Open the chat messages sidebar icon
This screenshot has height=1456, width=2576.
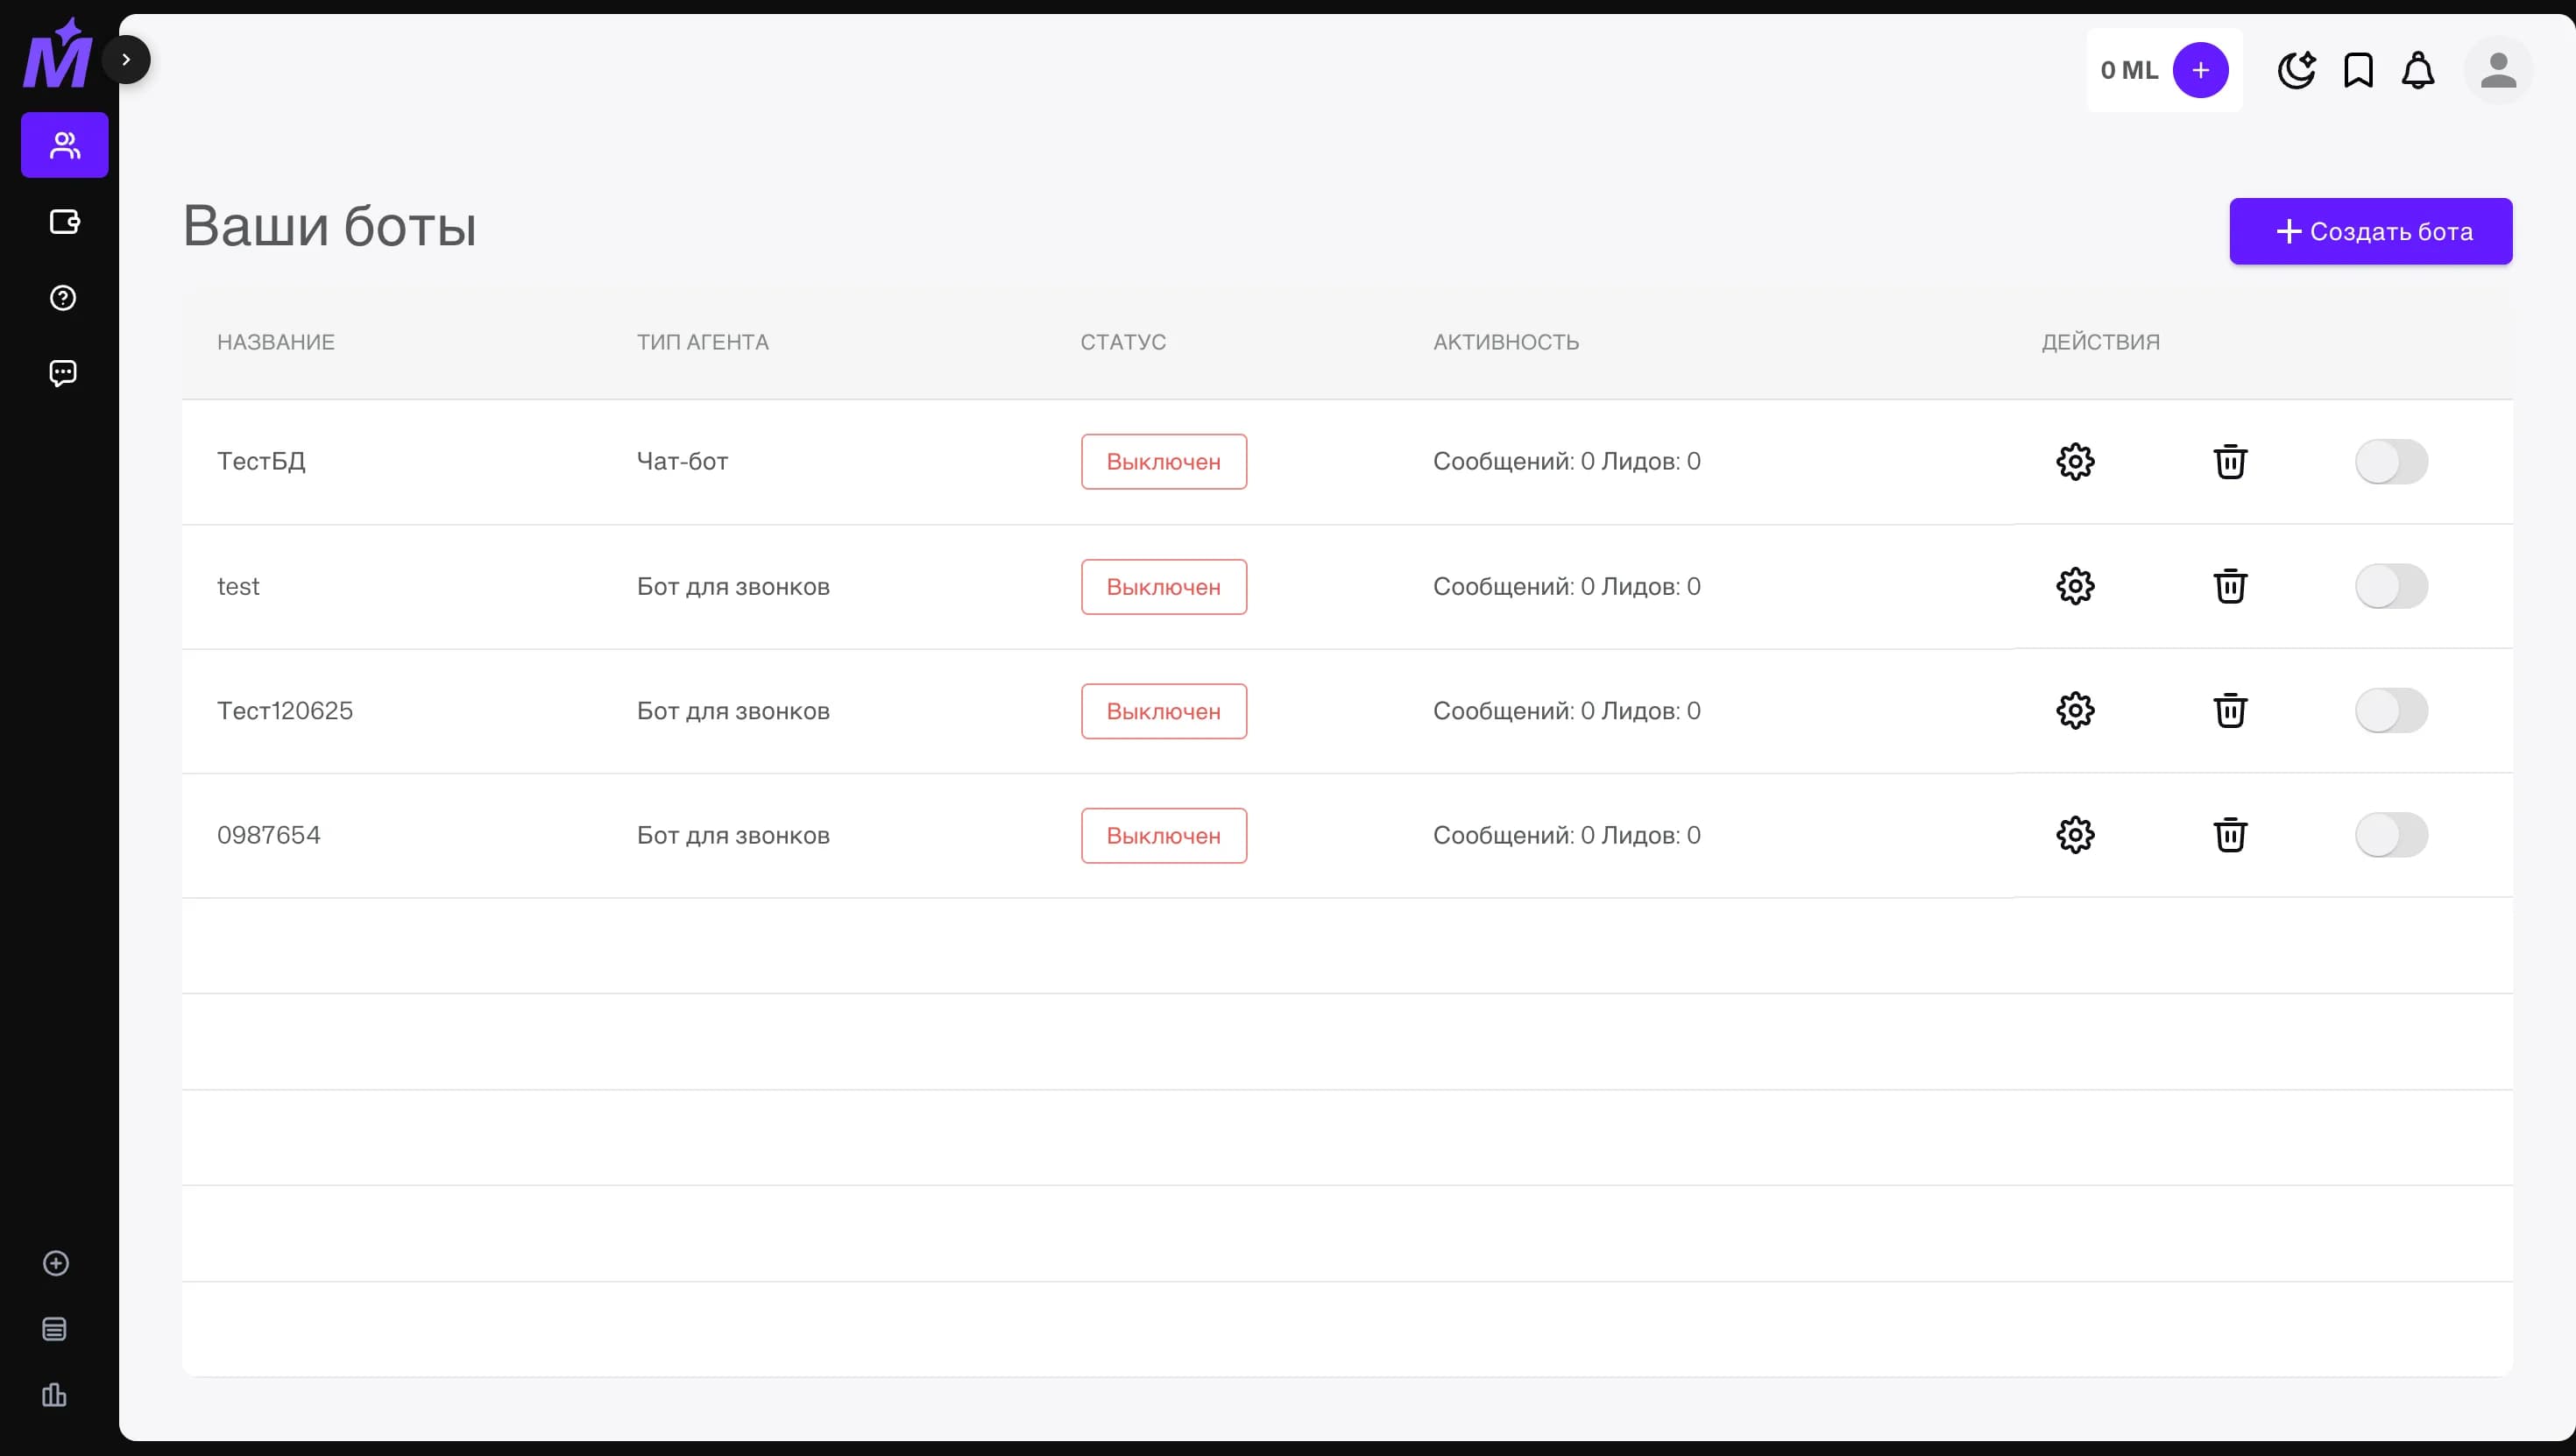click(x=63, y=372)
